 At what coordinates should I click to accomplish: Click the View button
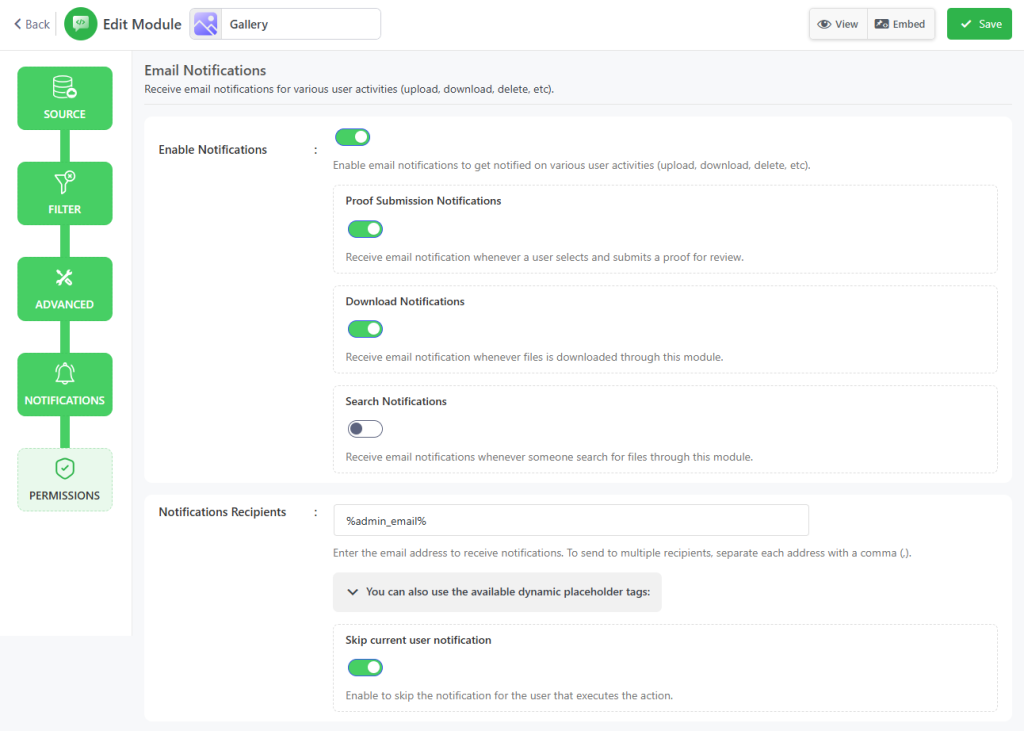[x=838, y=24]
